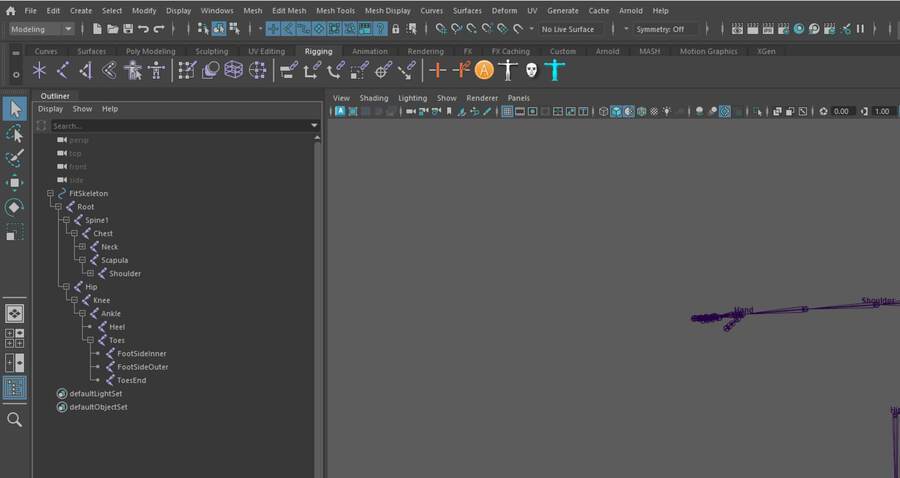This screenshot has height=478, width=900.
Task: Click the white skull face shelf icon
Action: click(x=531, y=70)
